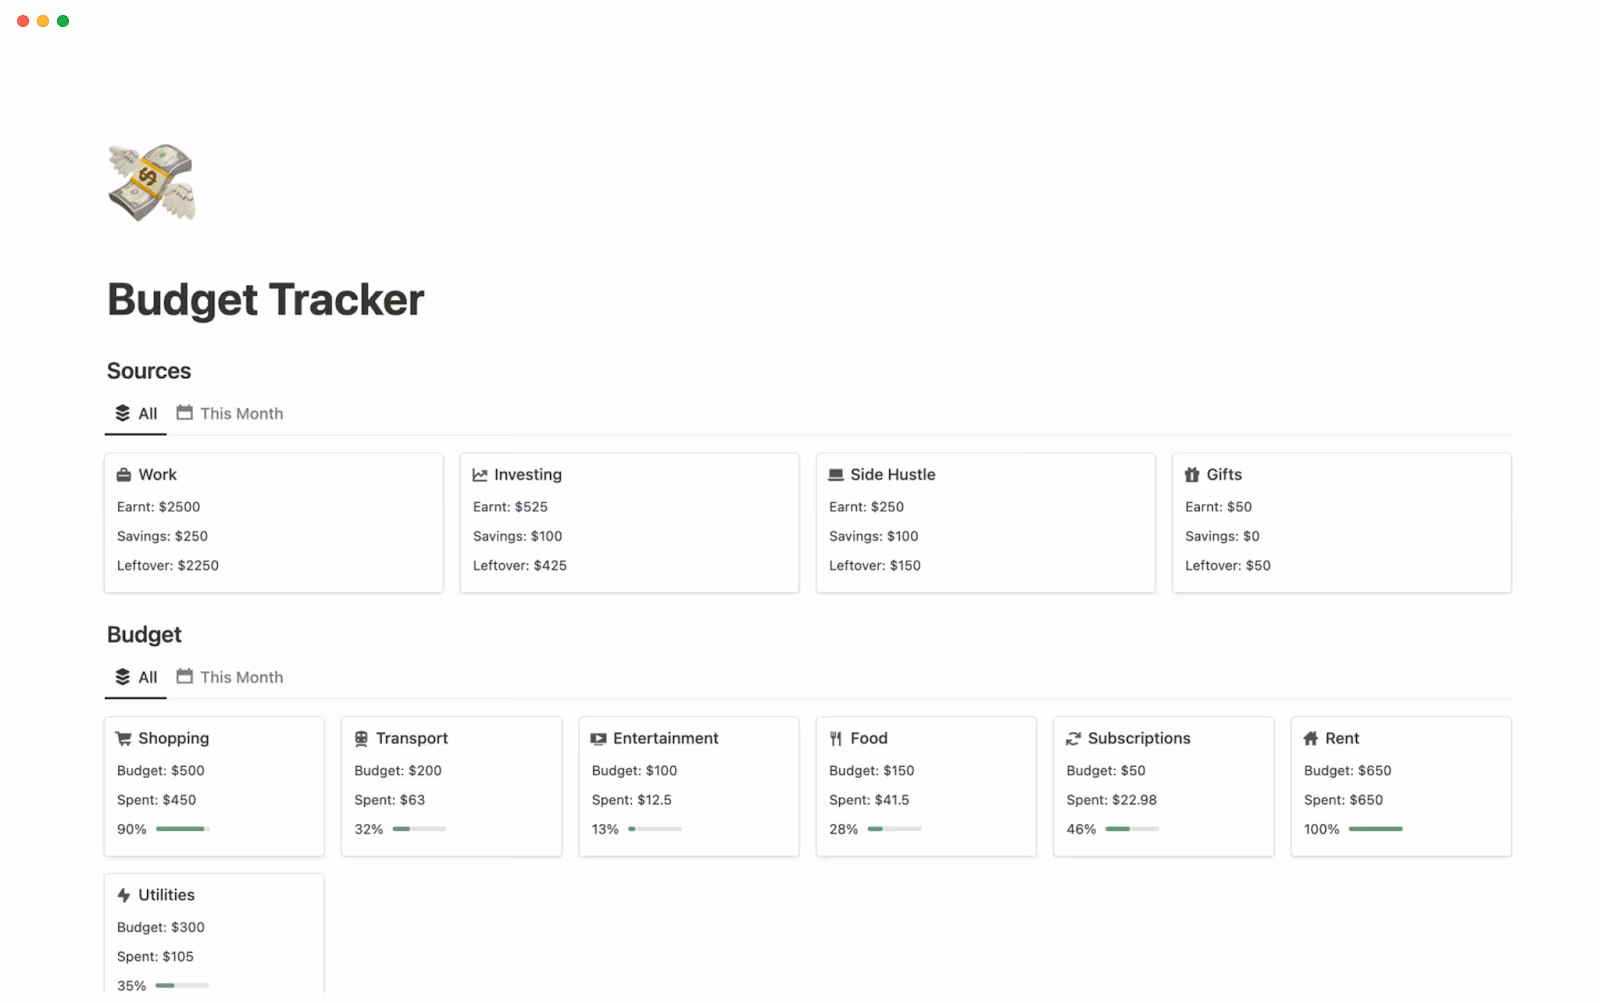This screenshot has height=1003, width=1600.
Task: Click the Budget Tracker page title
Action: coord(265,299)
